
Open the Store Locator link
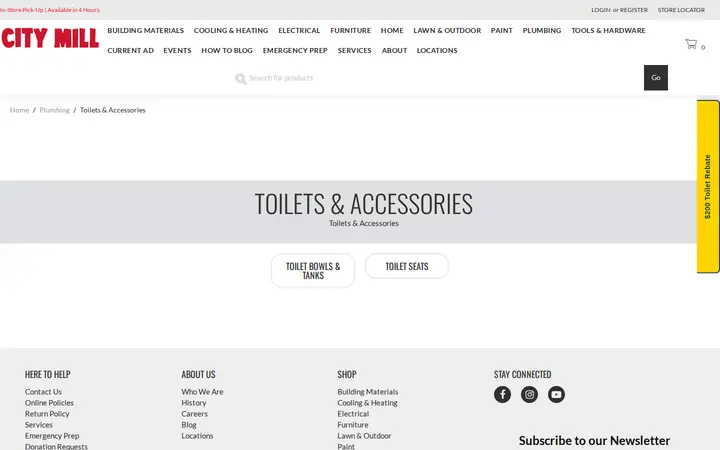[x=681, y=10]
